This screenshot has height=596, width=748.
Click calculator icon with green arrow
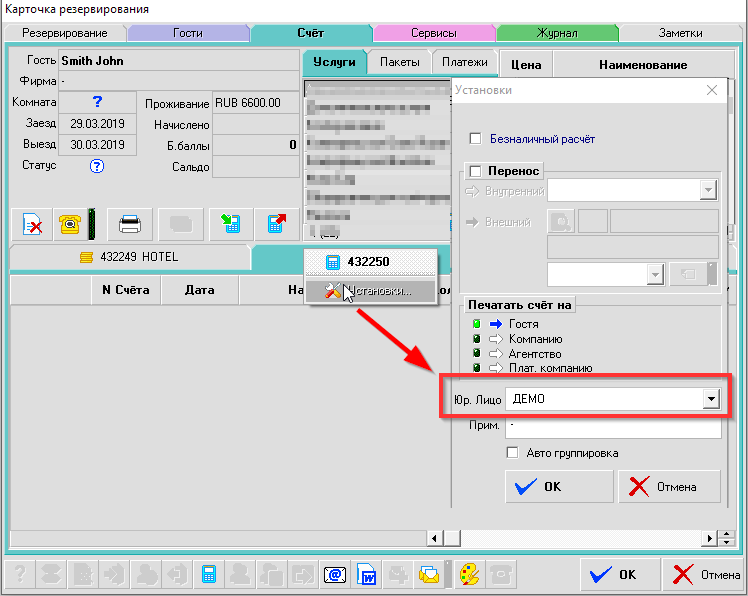click(231, 223)
